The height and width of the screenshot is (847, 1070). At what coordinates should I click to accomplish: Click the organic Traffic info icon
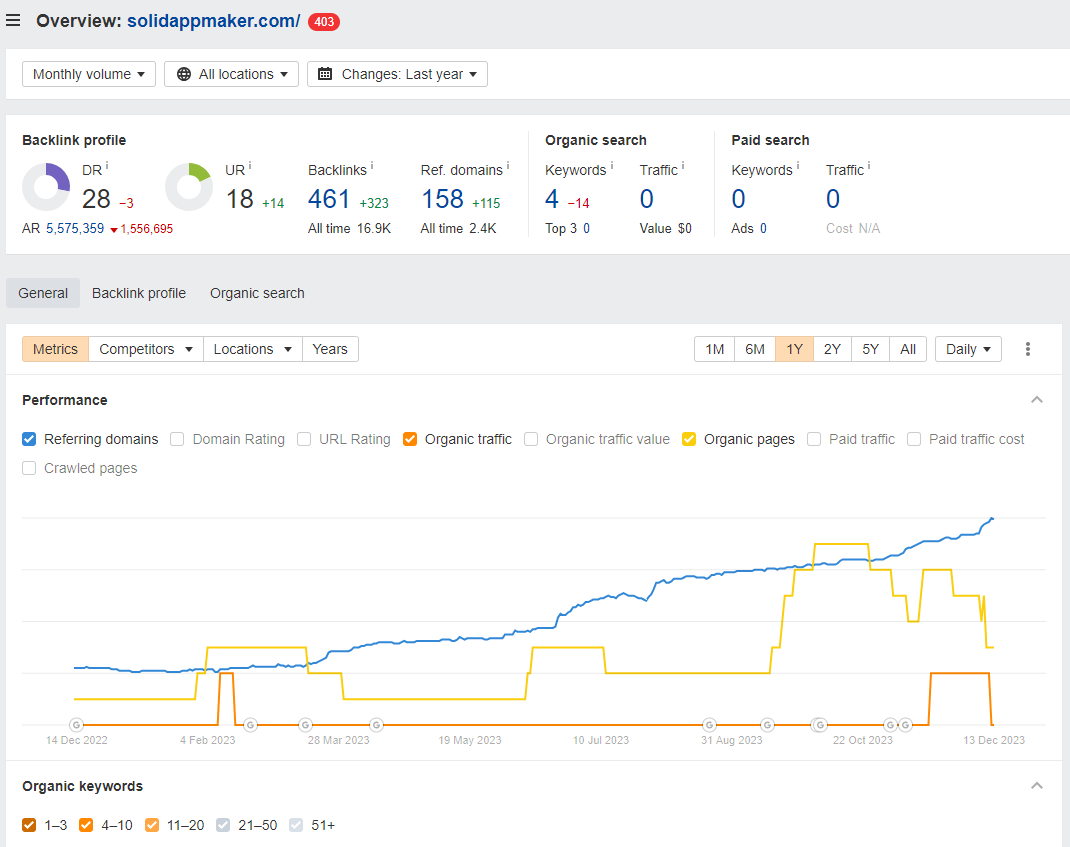683,166
